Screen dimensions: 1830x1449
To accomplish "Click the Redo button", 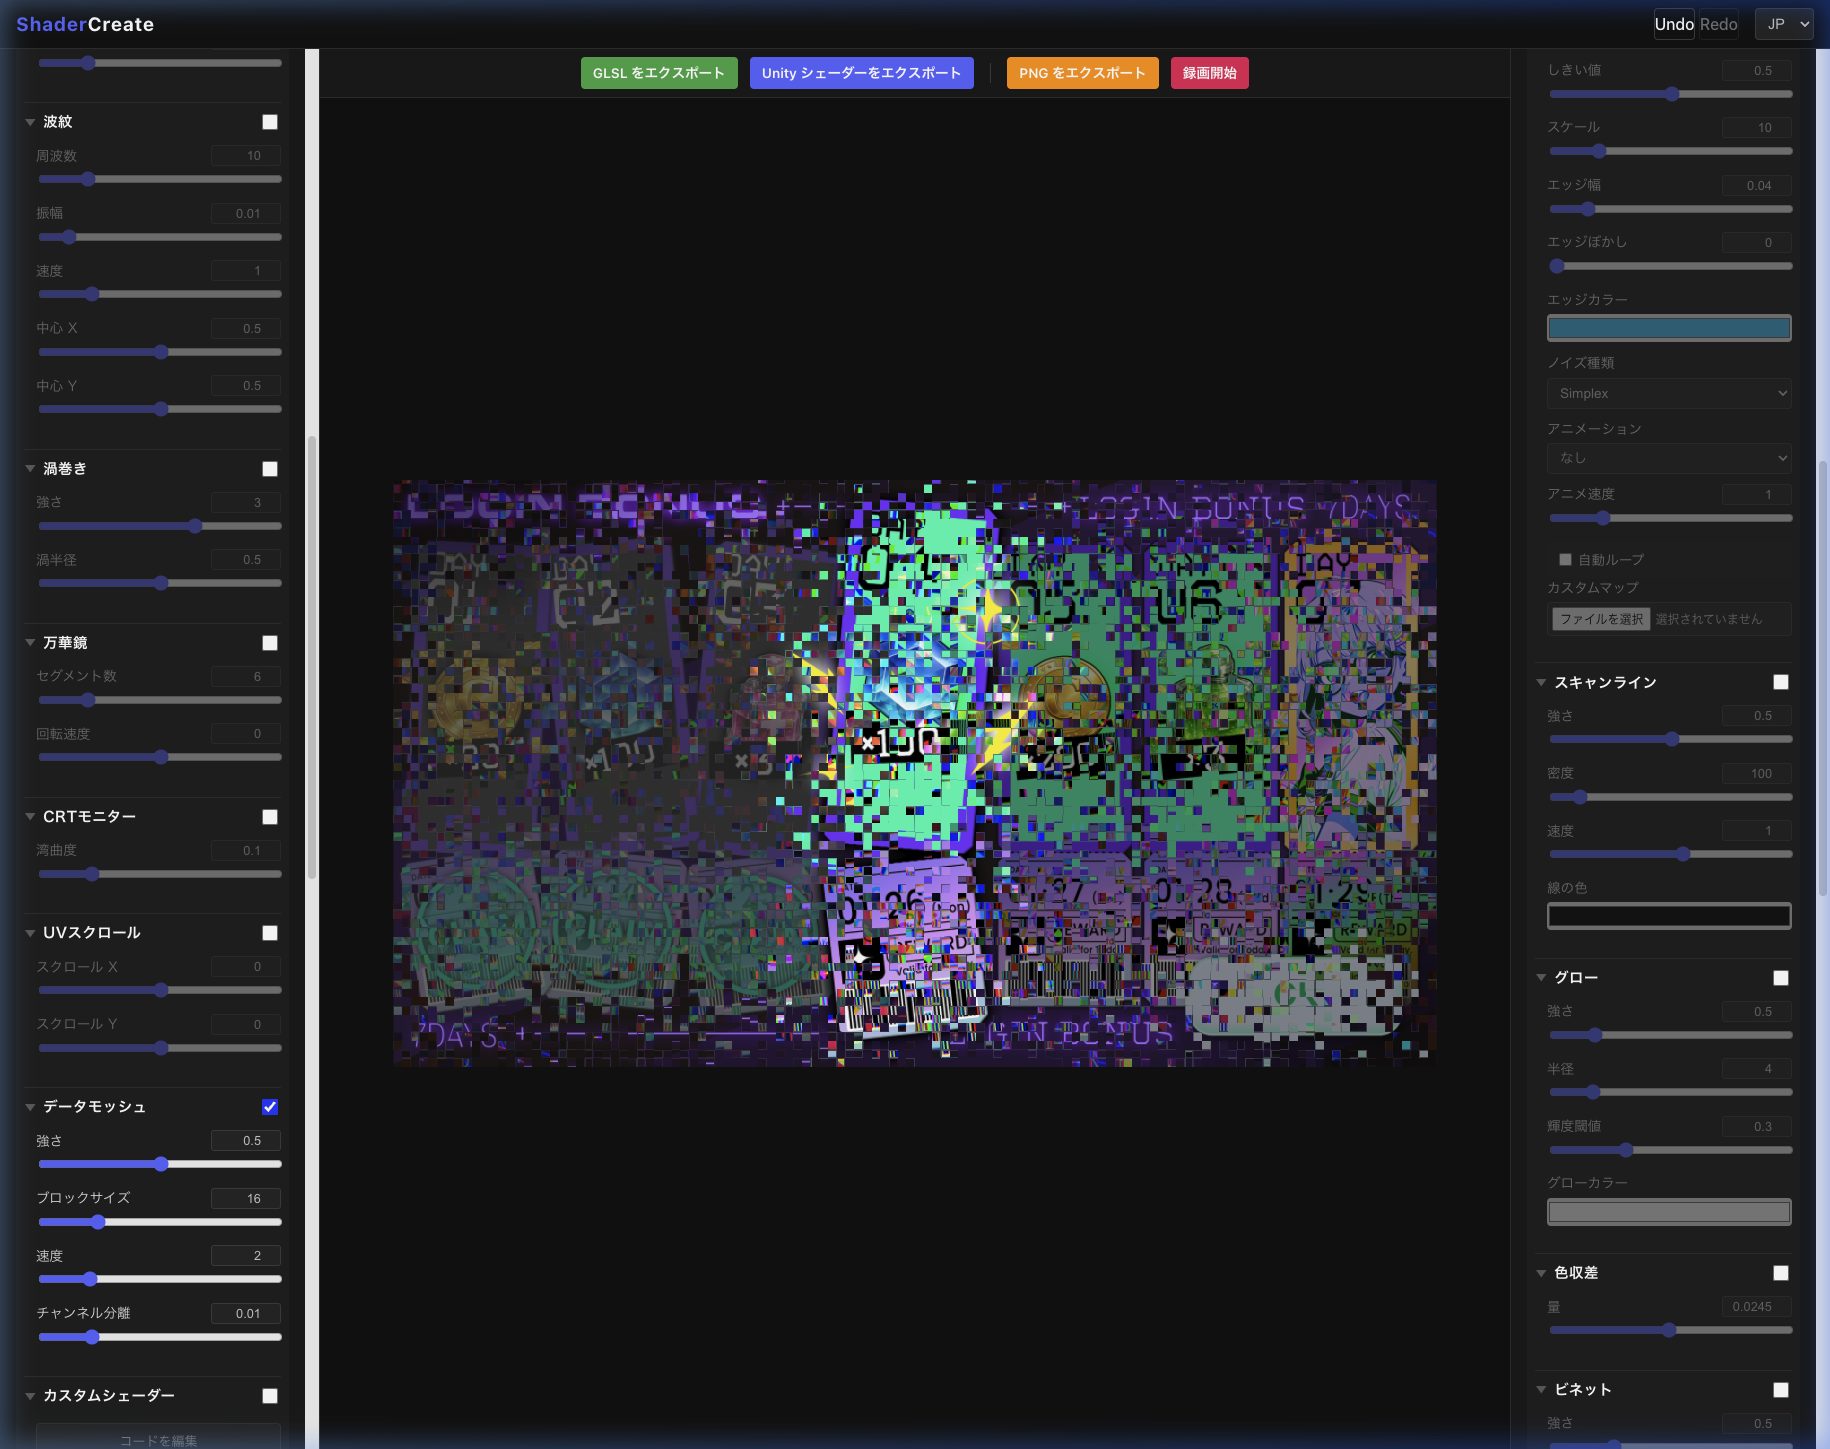I will pos(1718,24).
